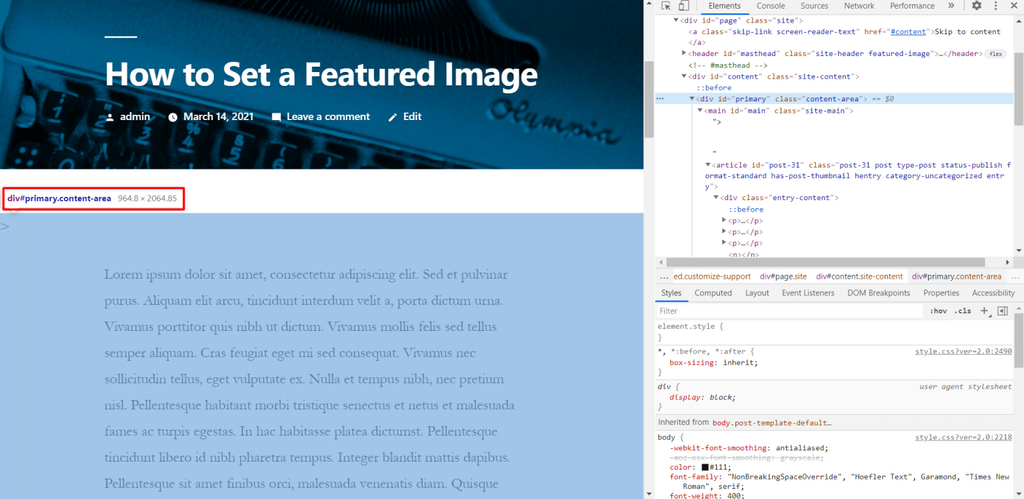The height and width of the screenshot is (499, 1024).
Task: Collapse the div.entry-content node
Action: (716, 197)
